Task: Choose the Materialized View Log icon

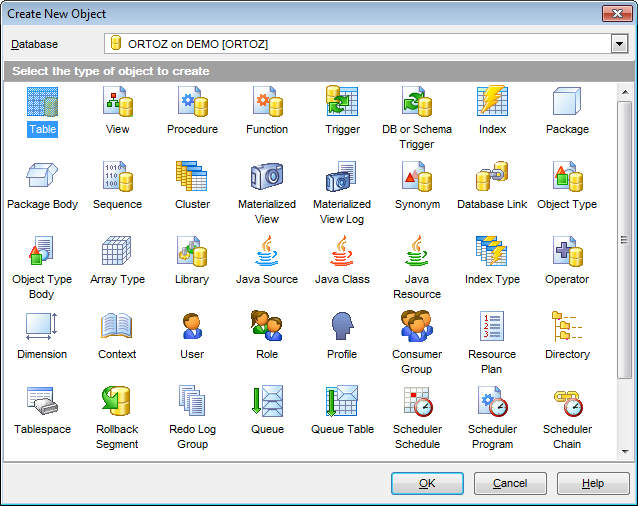Action: click(341, 177)
